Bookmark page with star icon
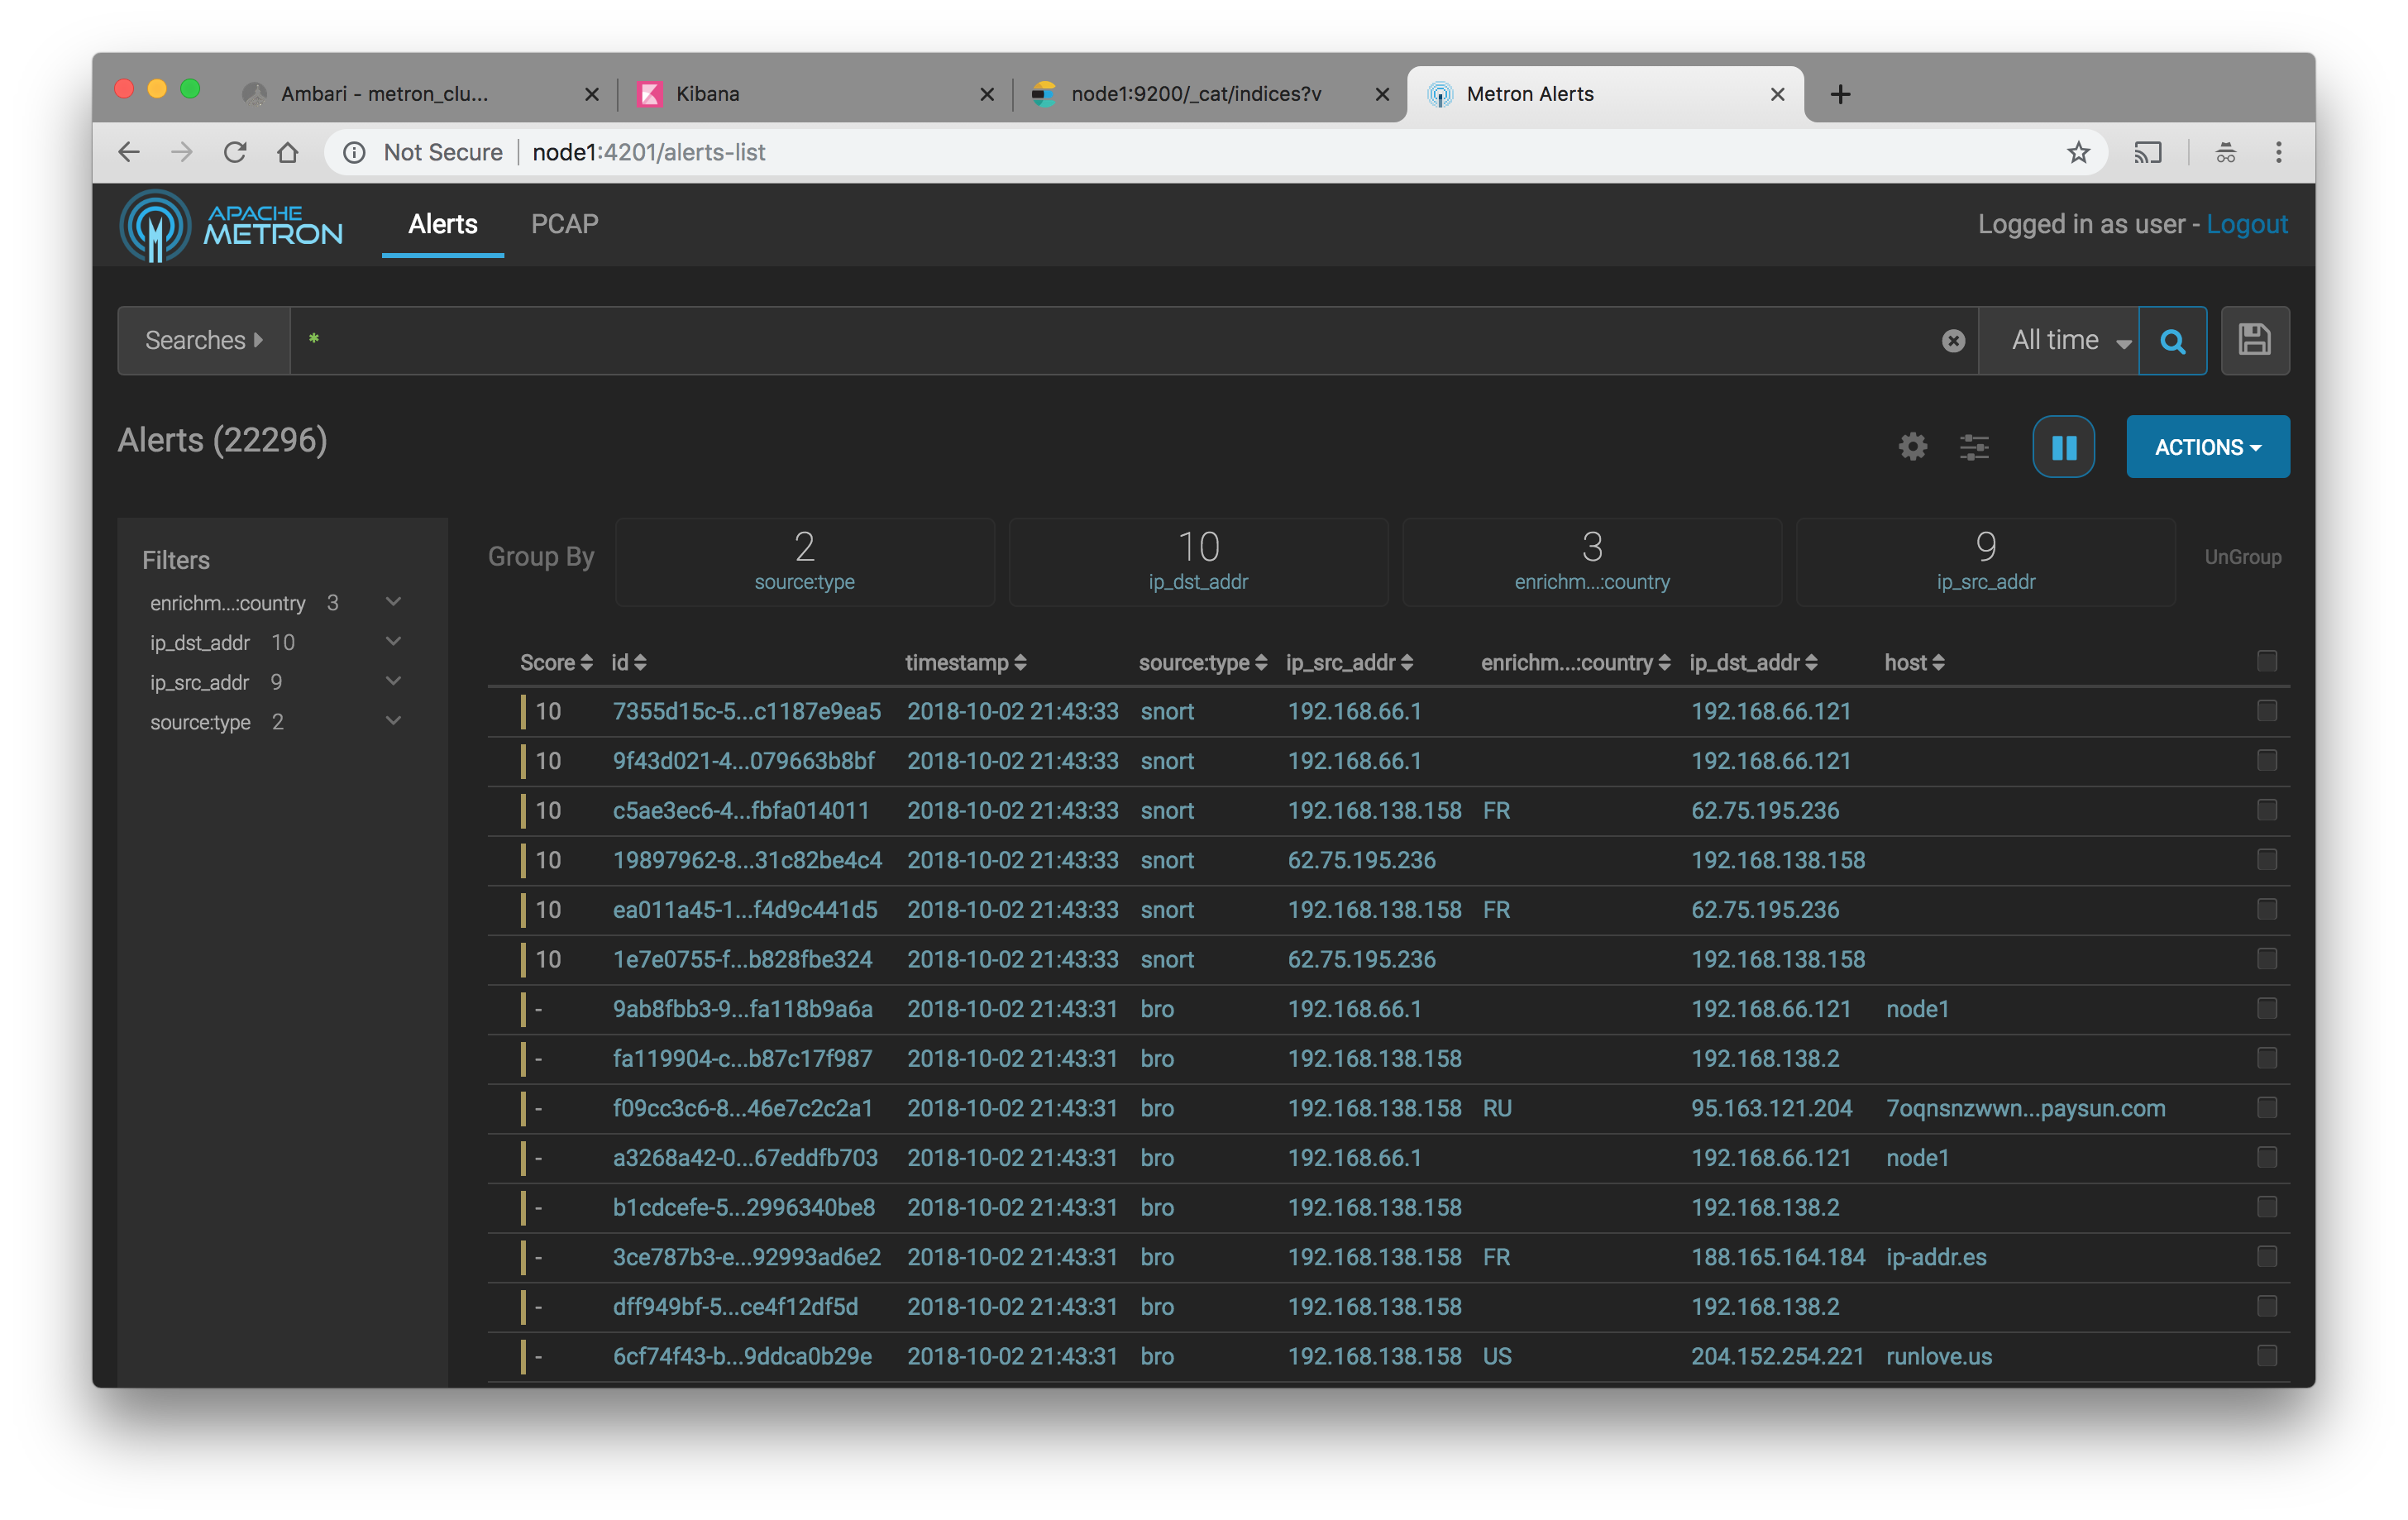2408x1520 pixels. pos(2078,153)
